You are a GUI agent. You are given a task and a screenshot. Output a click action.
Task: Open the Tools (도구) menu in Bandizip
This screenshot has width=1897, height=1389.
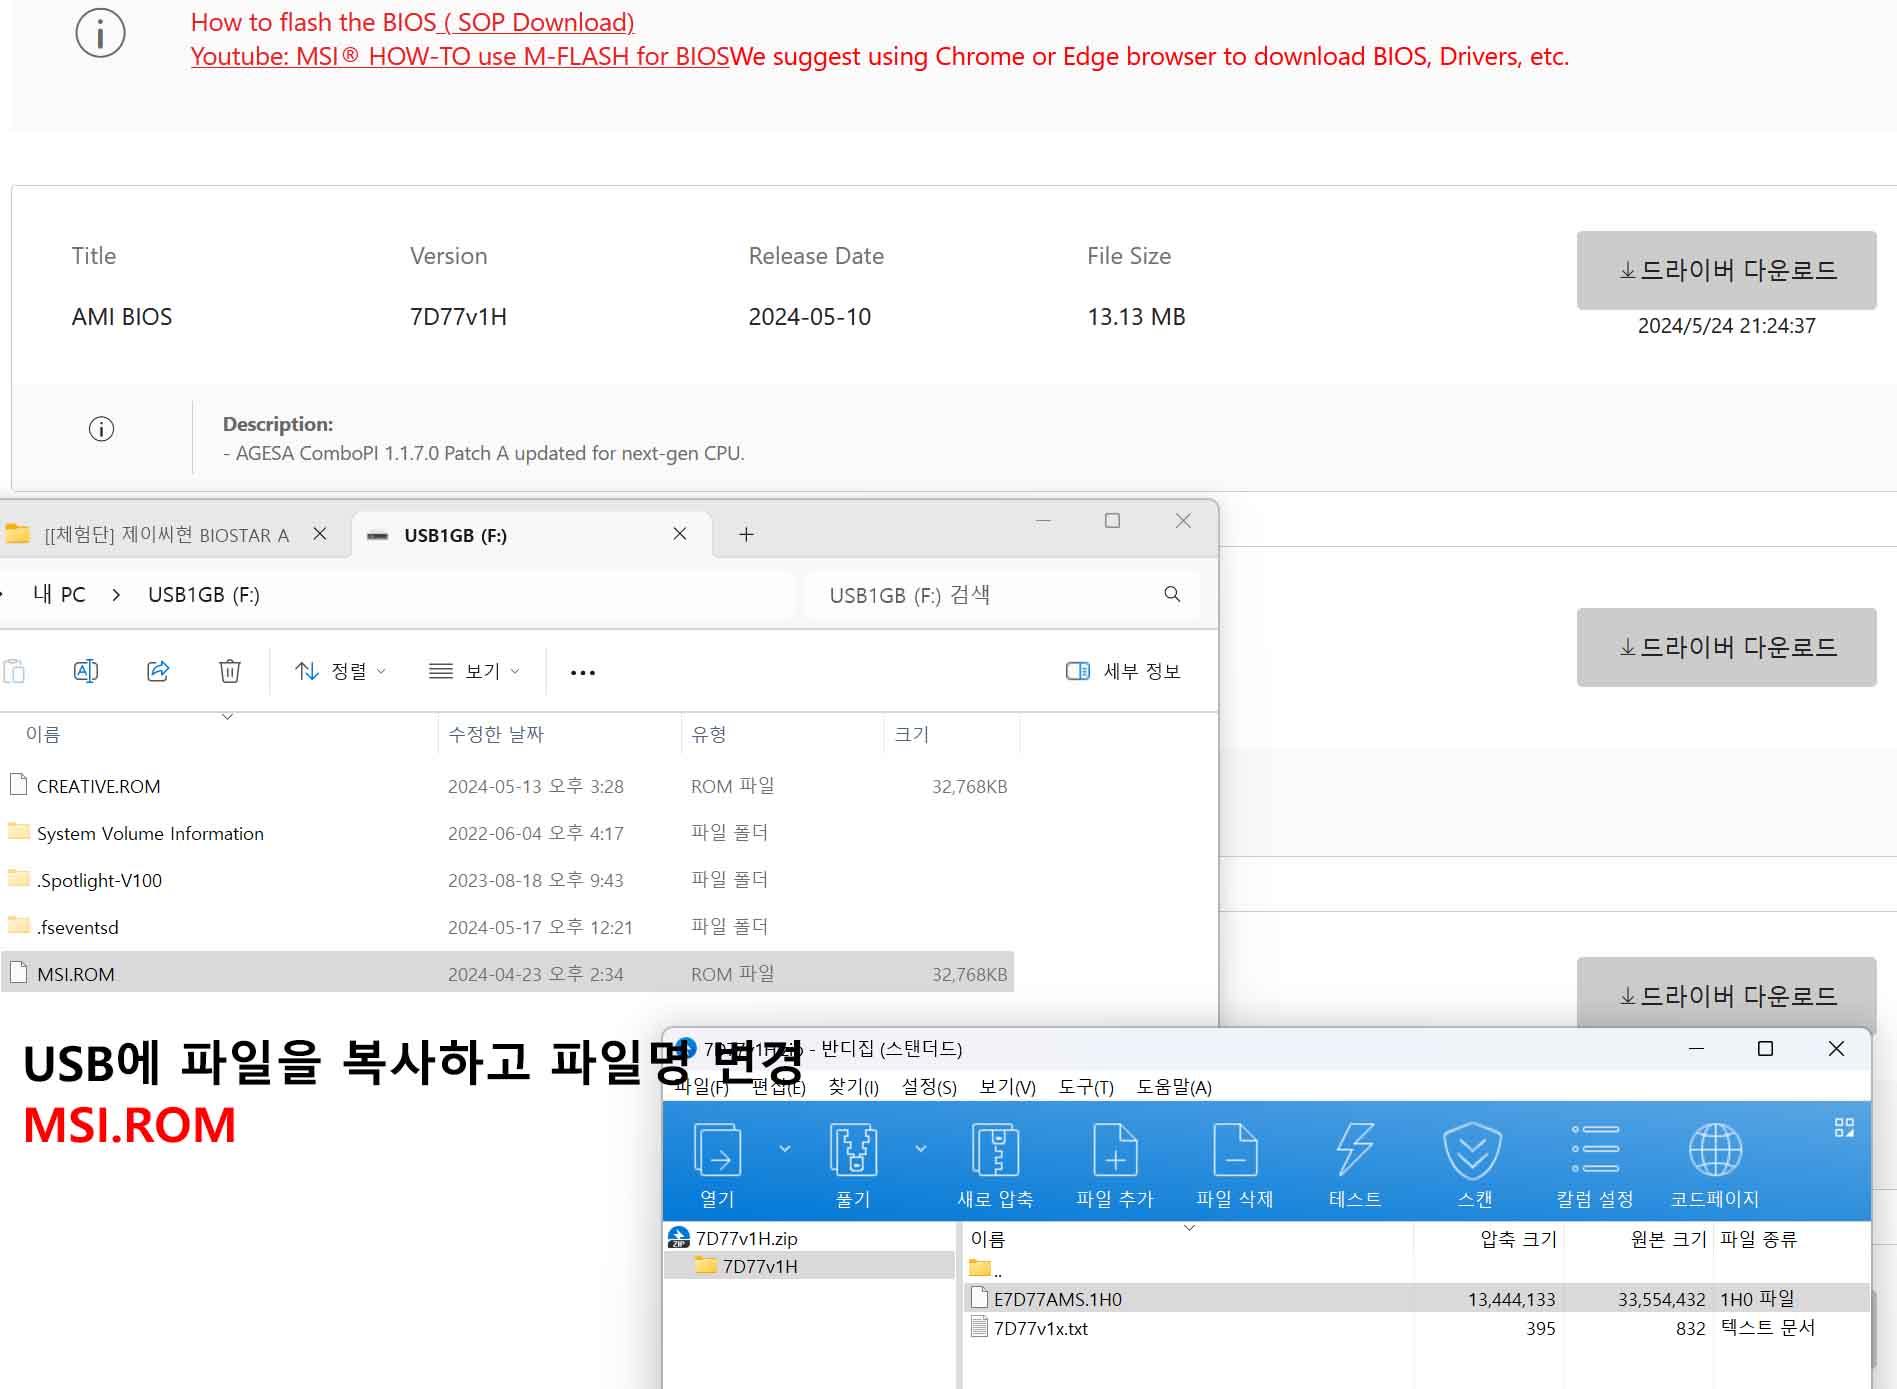pos(1086,1087)
